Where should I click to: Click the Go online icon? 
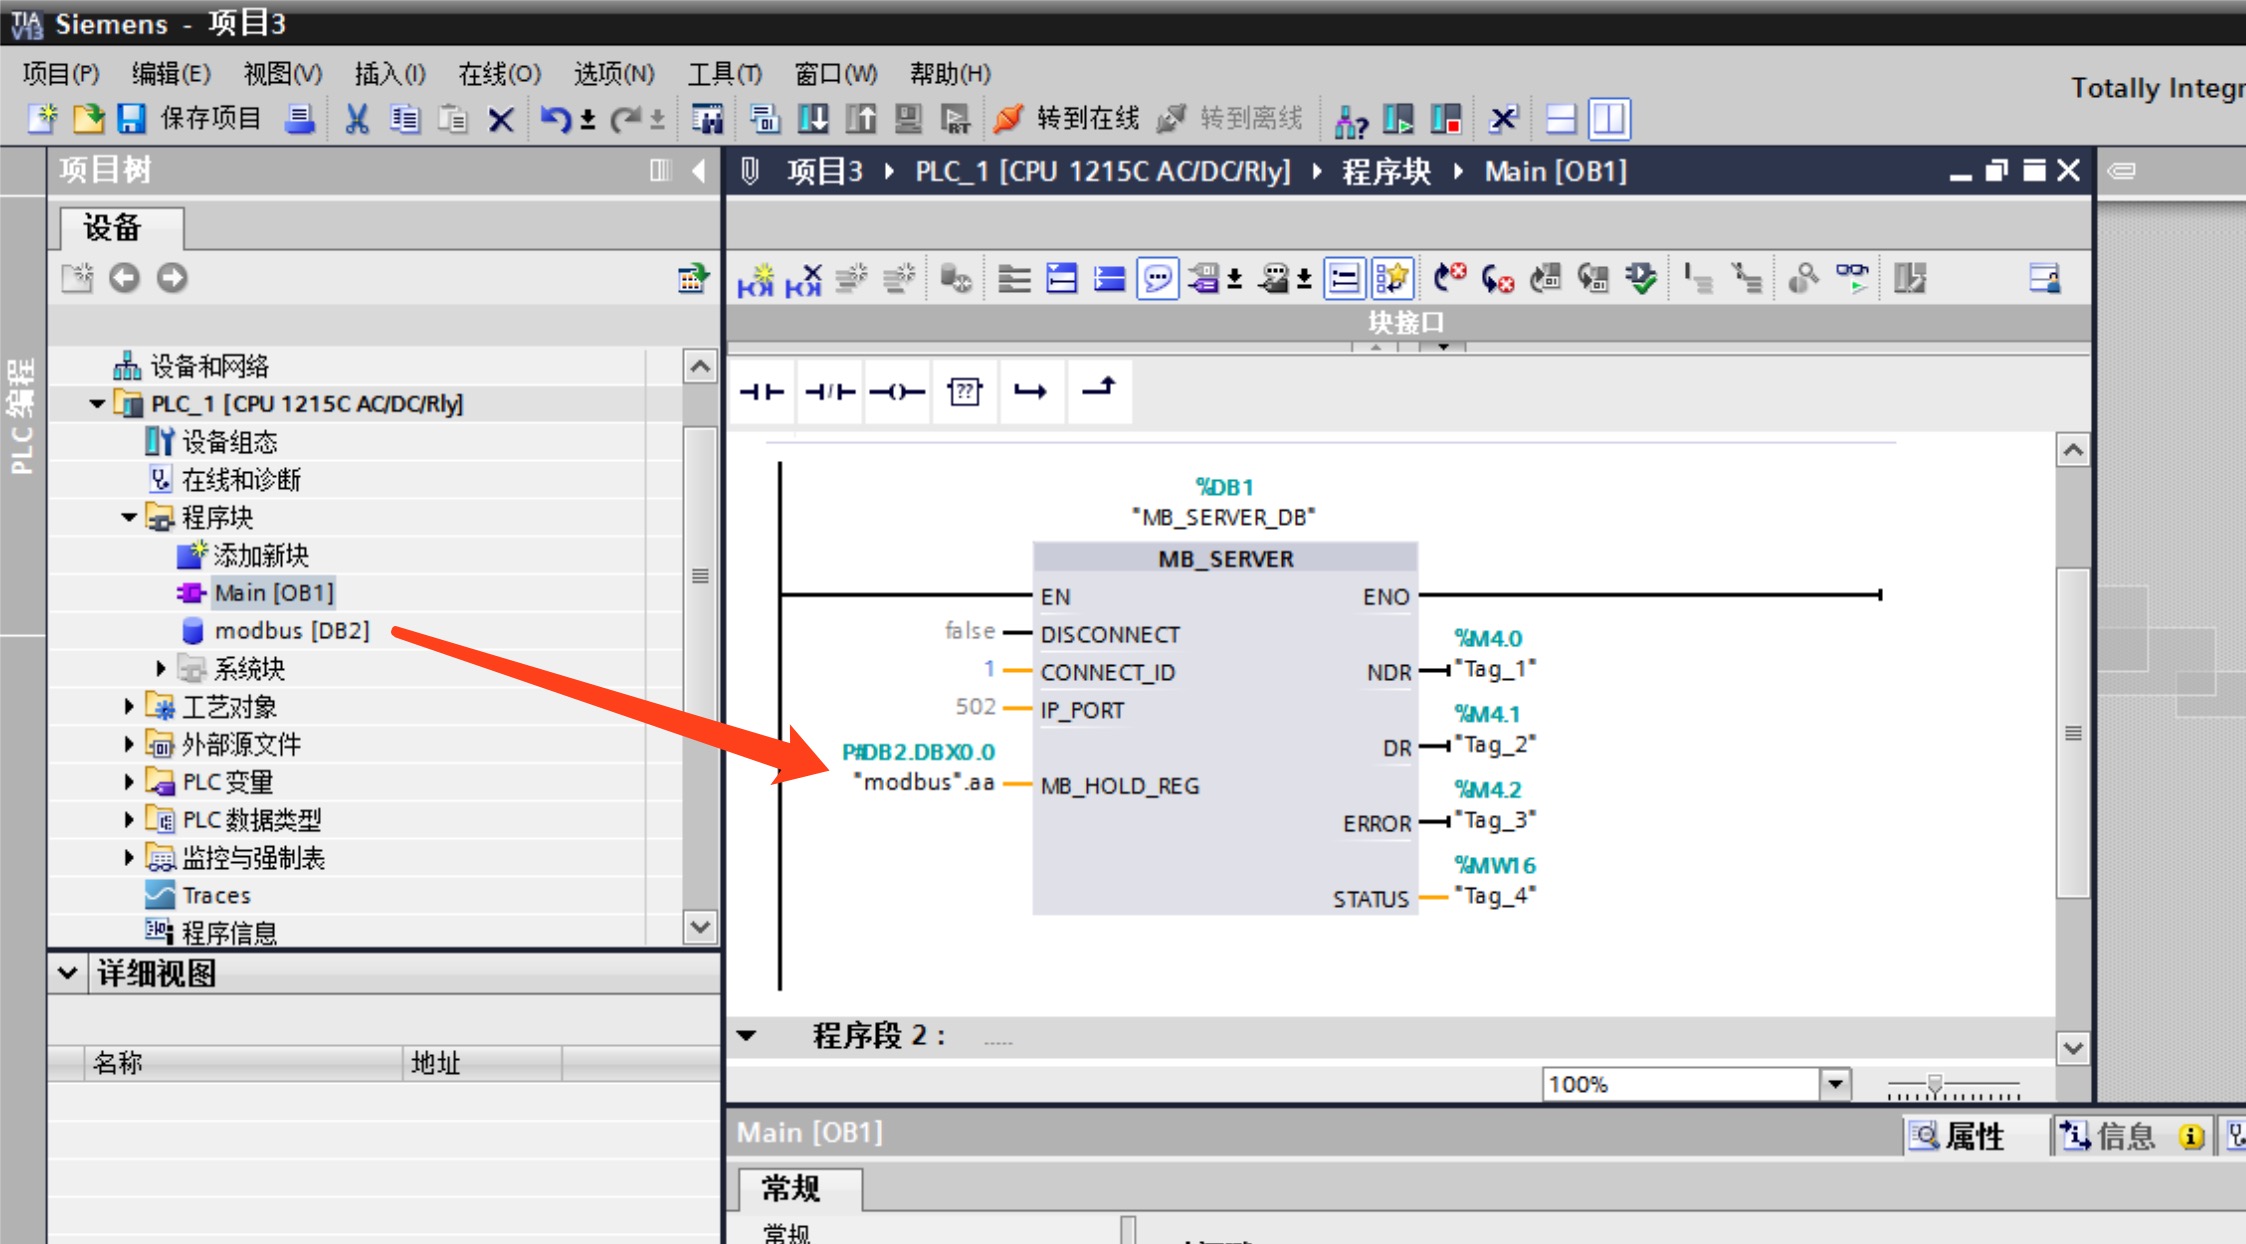(1008, 119)
